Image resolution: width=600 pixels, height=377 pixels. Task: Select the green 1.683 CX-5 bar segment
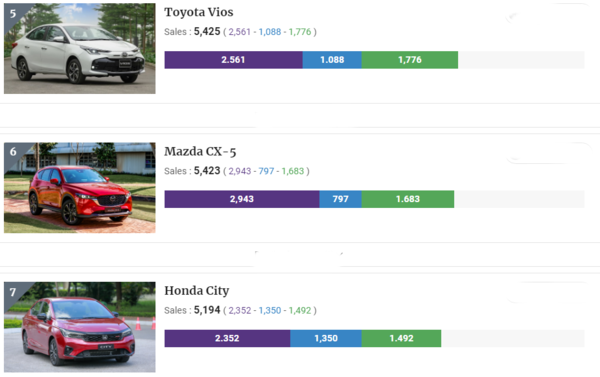tap(408, 199)
